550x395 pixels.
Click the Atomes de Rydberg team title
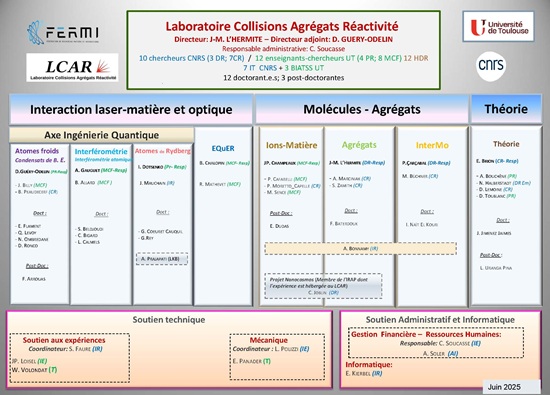[x=163, y=151]
